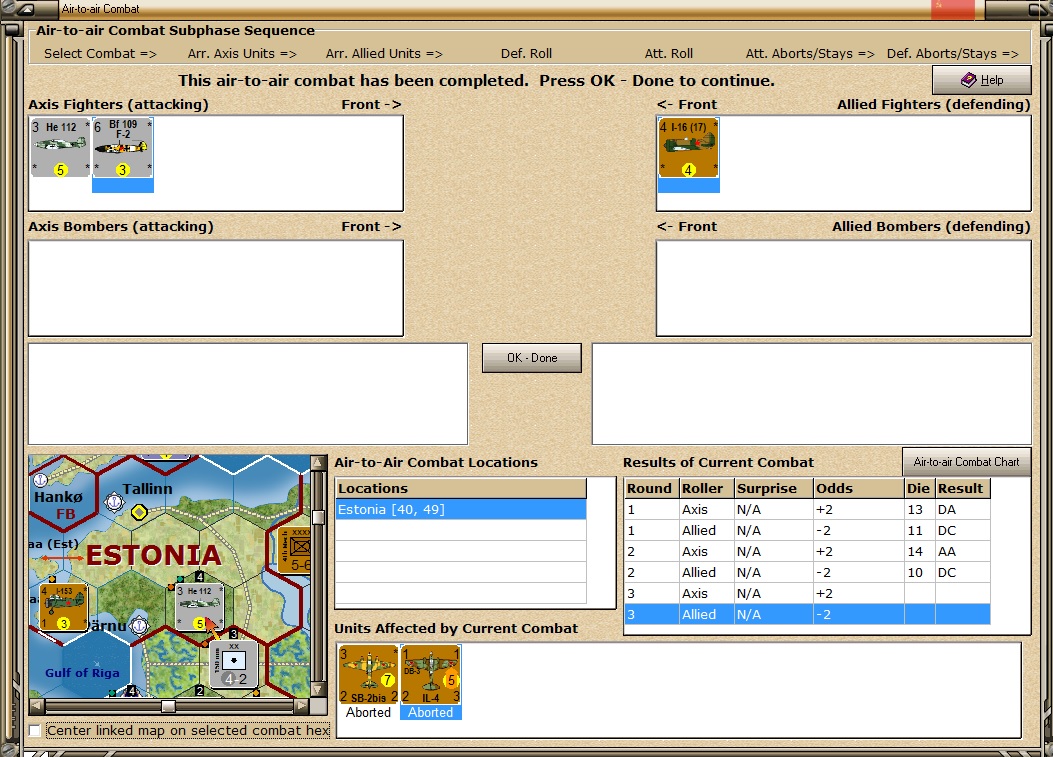1053x757 pixels.
Task: Click the Tallinn yellow city marker
Action: tap(139, 513)
